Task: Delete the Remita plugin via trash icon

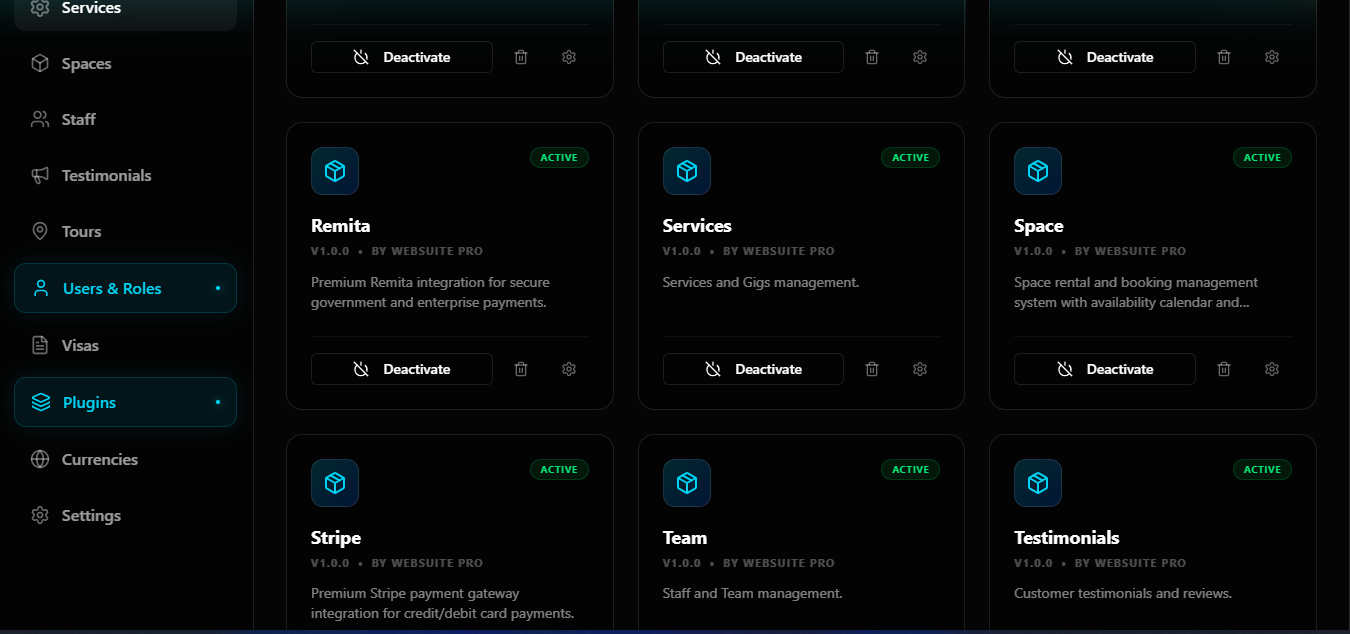Action: click(x=521, y=369)
